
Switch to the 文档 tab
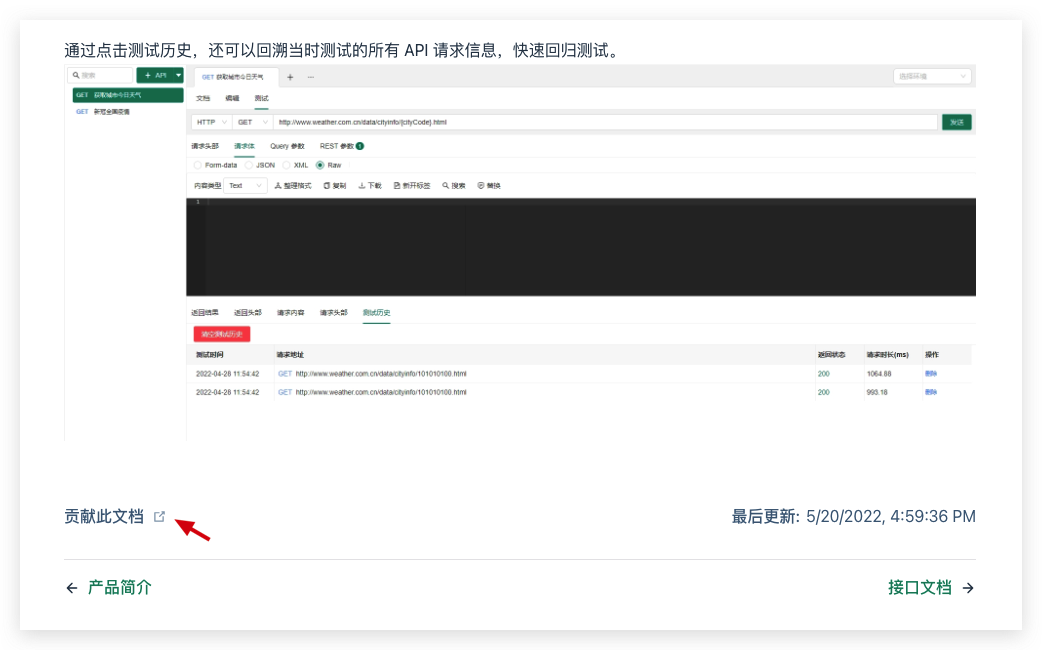203,98
